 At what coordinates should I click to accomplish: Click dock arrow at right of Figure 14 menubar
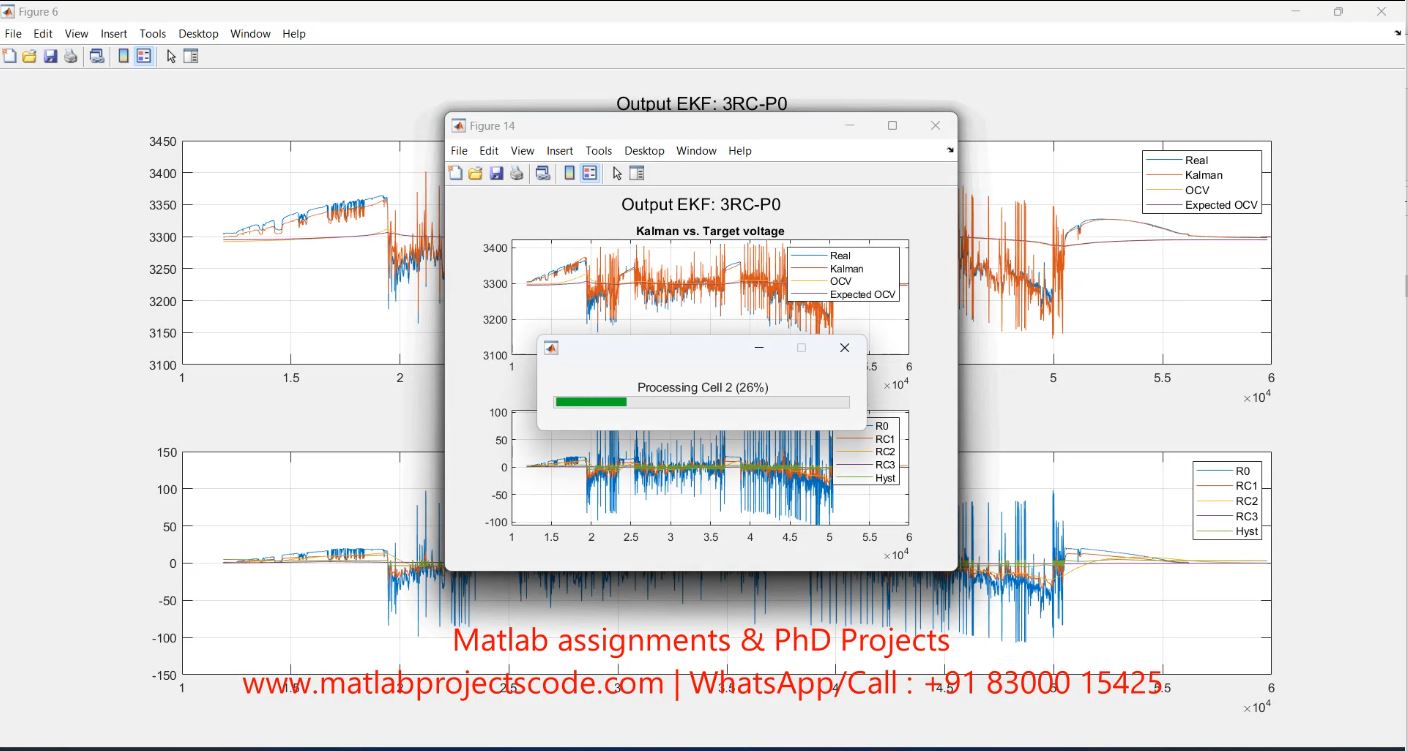[950, 150]
